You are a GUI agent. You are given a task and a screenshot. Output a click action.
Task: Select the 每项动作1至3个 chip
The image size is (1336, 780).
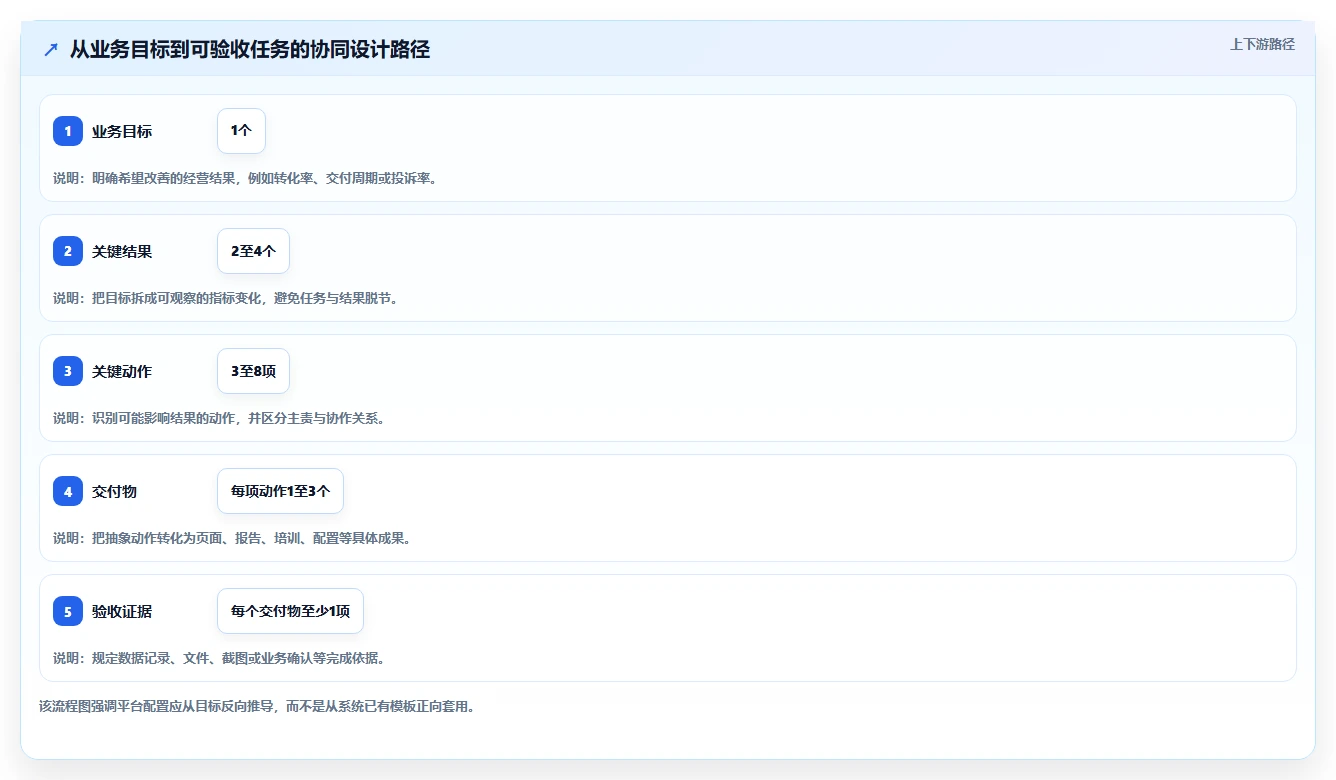(x=280, y=491)
